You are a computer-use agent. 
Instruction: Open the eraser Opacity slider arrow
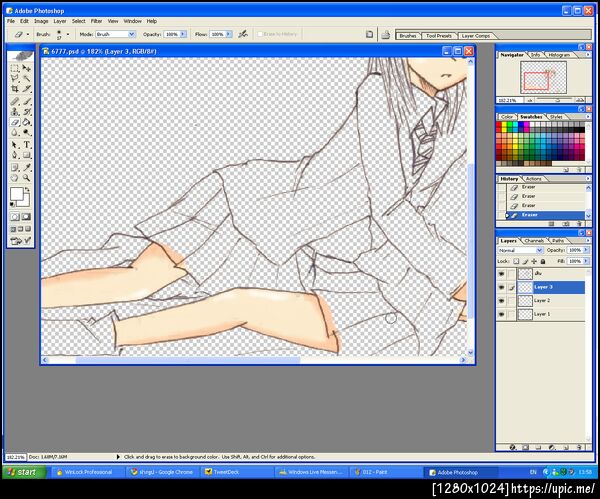click(x=183, y=34)
